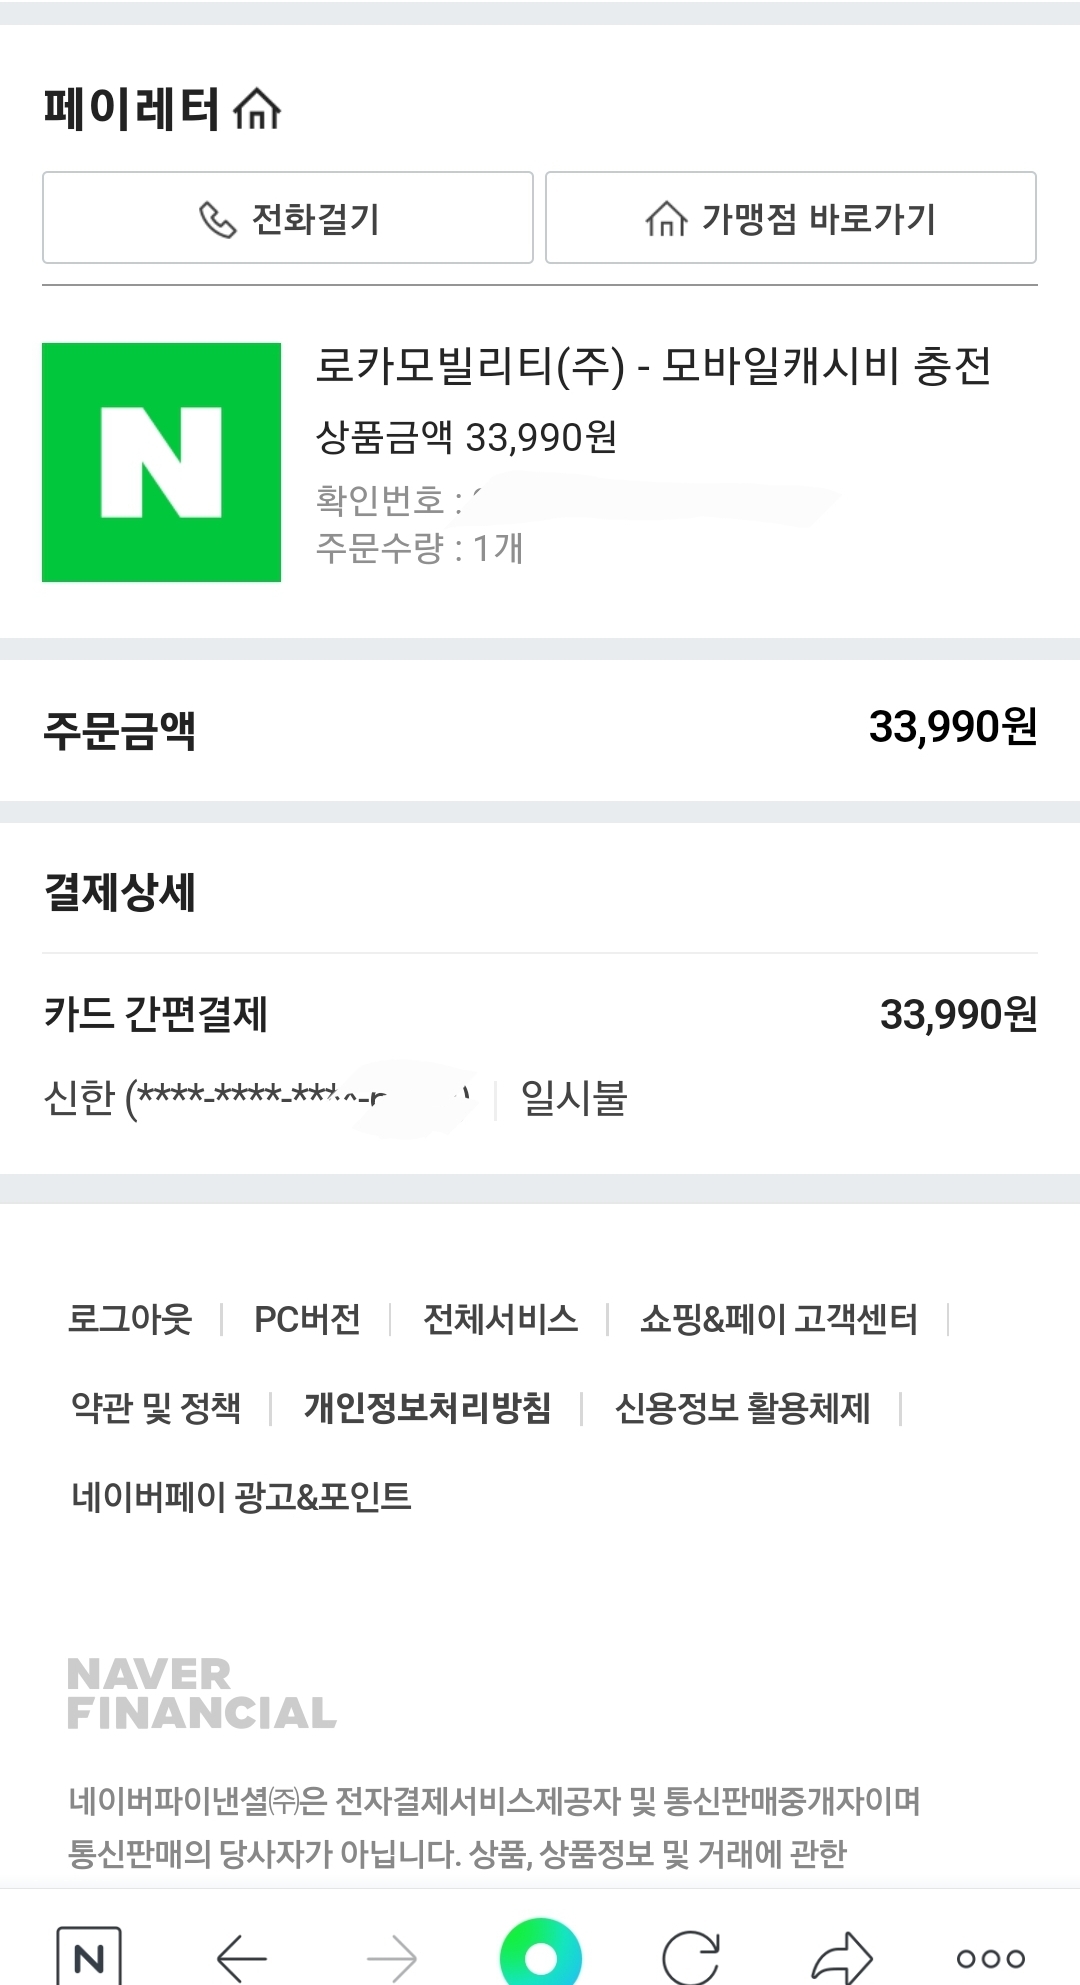This screenshot has height=1985, width=1080.
Task: Go back with the left arrow icon
Action: pos(242,1957)
